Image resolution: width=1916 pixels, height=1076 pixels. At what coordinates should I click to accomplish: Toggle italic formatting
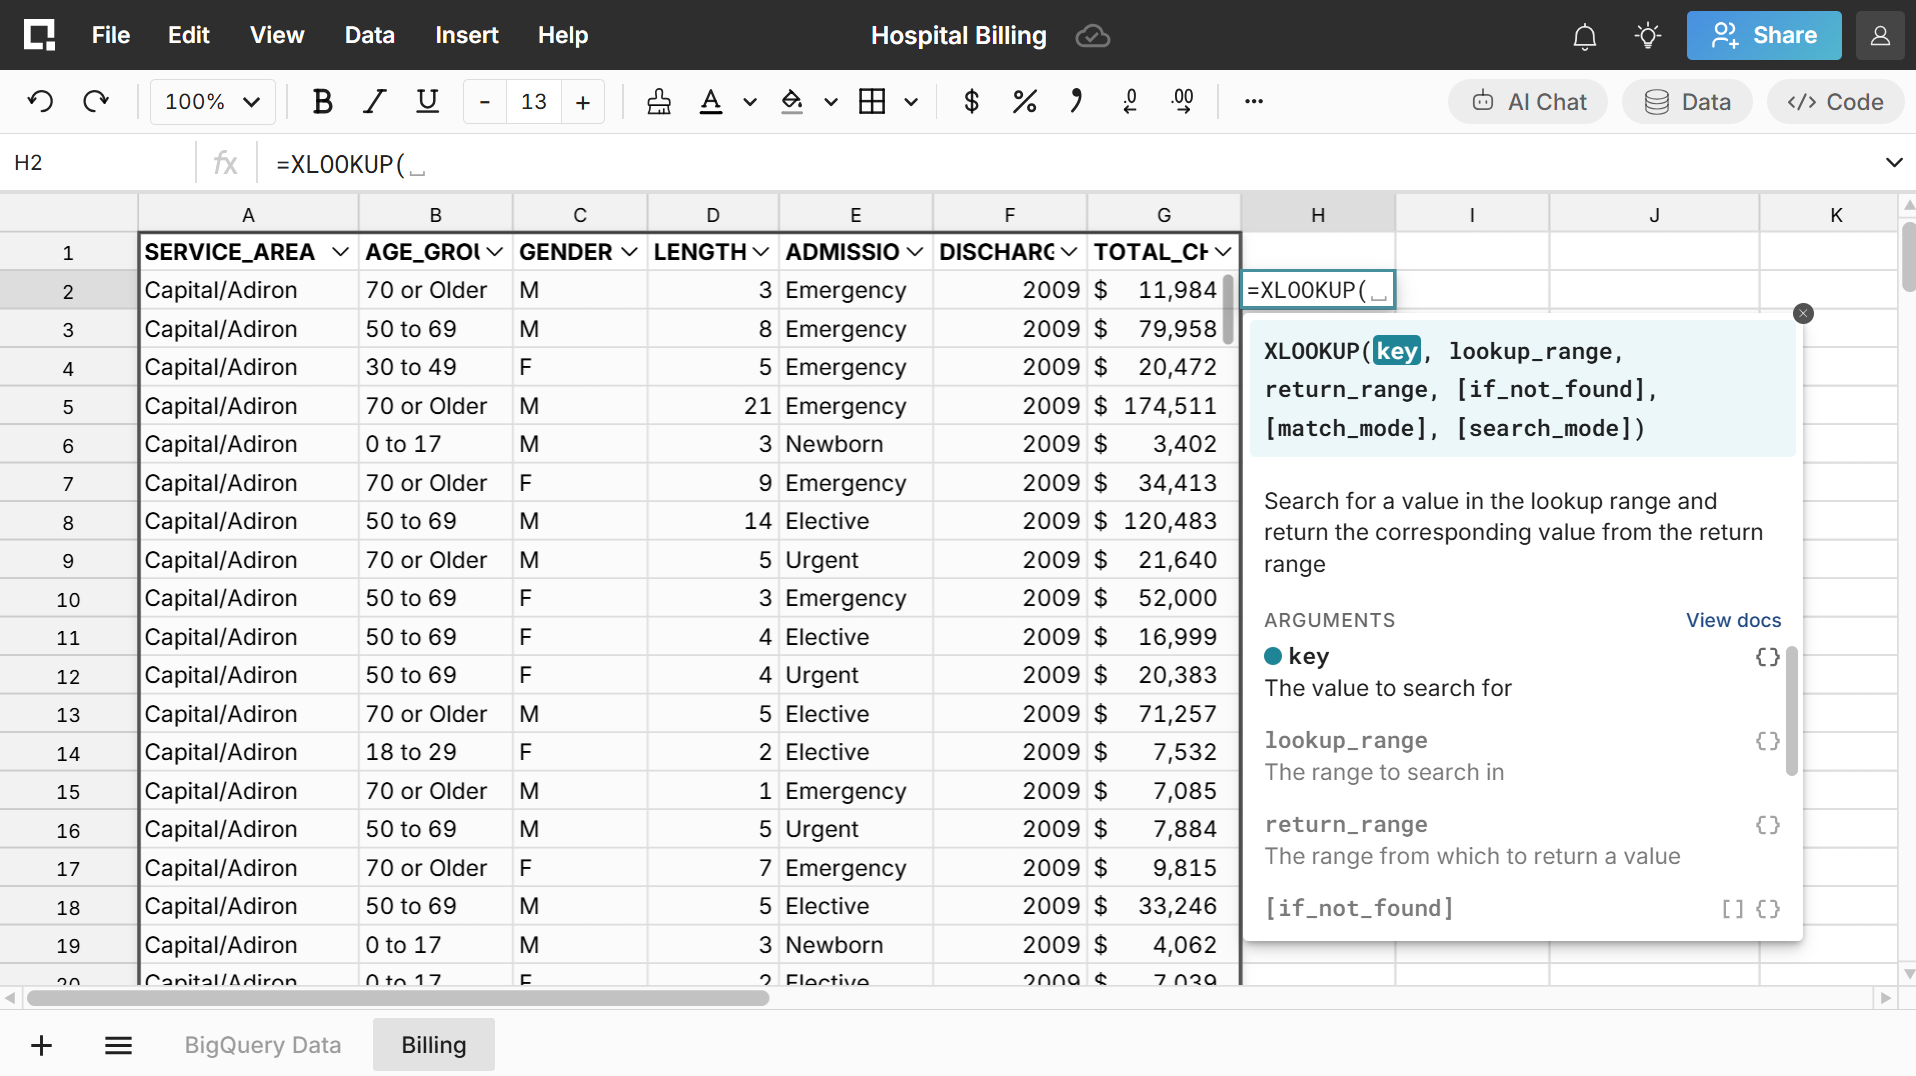[375, 102]
